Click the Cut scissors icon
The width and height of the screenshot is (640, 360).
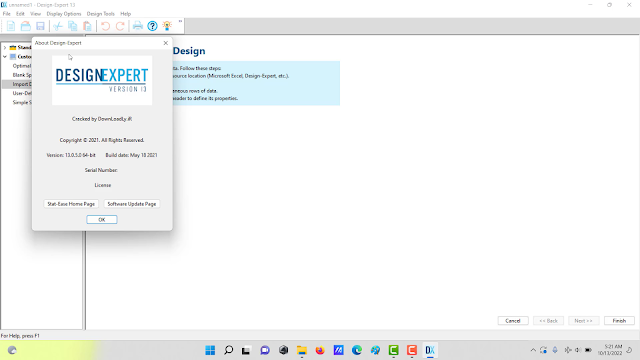click(58, 26)
